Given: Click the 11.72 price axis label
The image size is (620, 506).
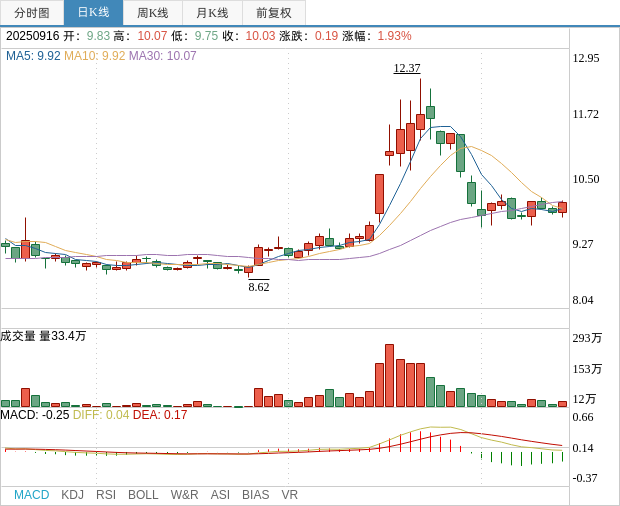Looking at the screenshot, I should coord(586,114).
